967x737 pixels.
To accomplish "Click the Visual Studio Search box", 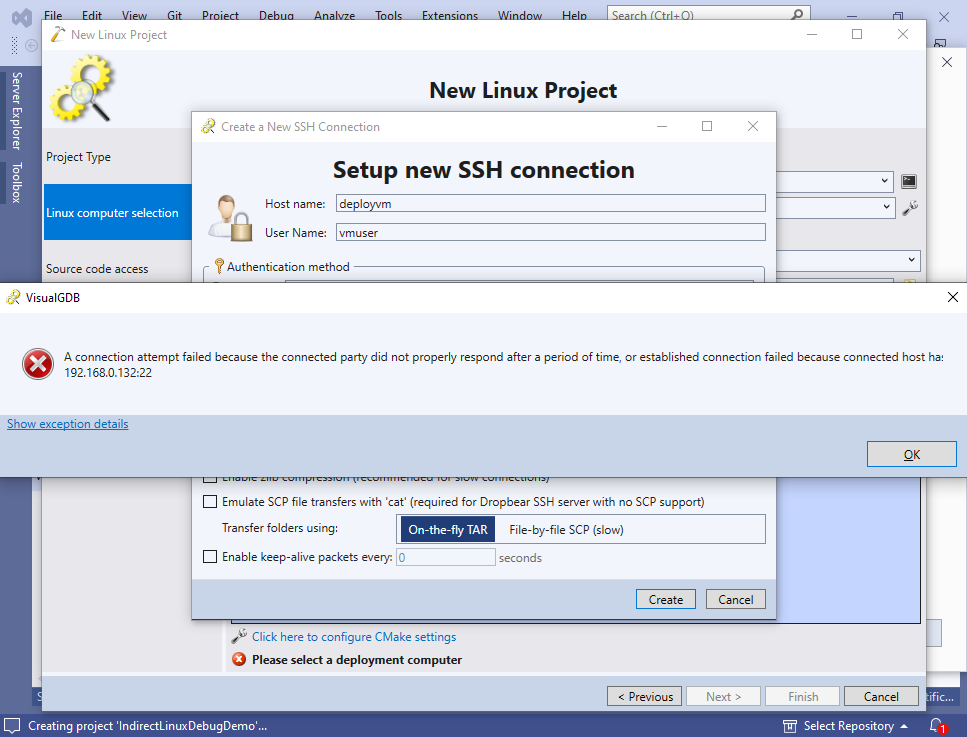I will pos(709,14).
